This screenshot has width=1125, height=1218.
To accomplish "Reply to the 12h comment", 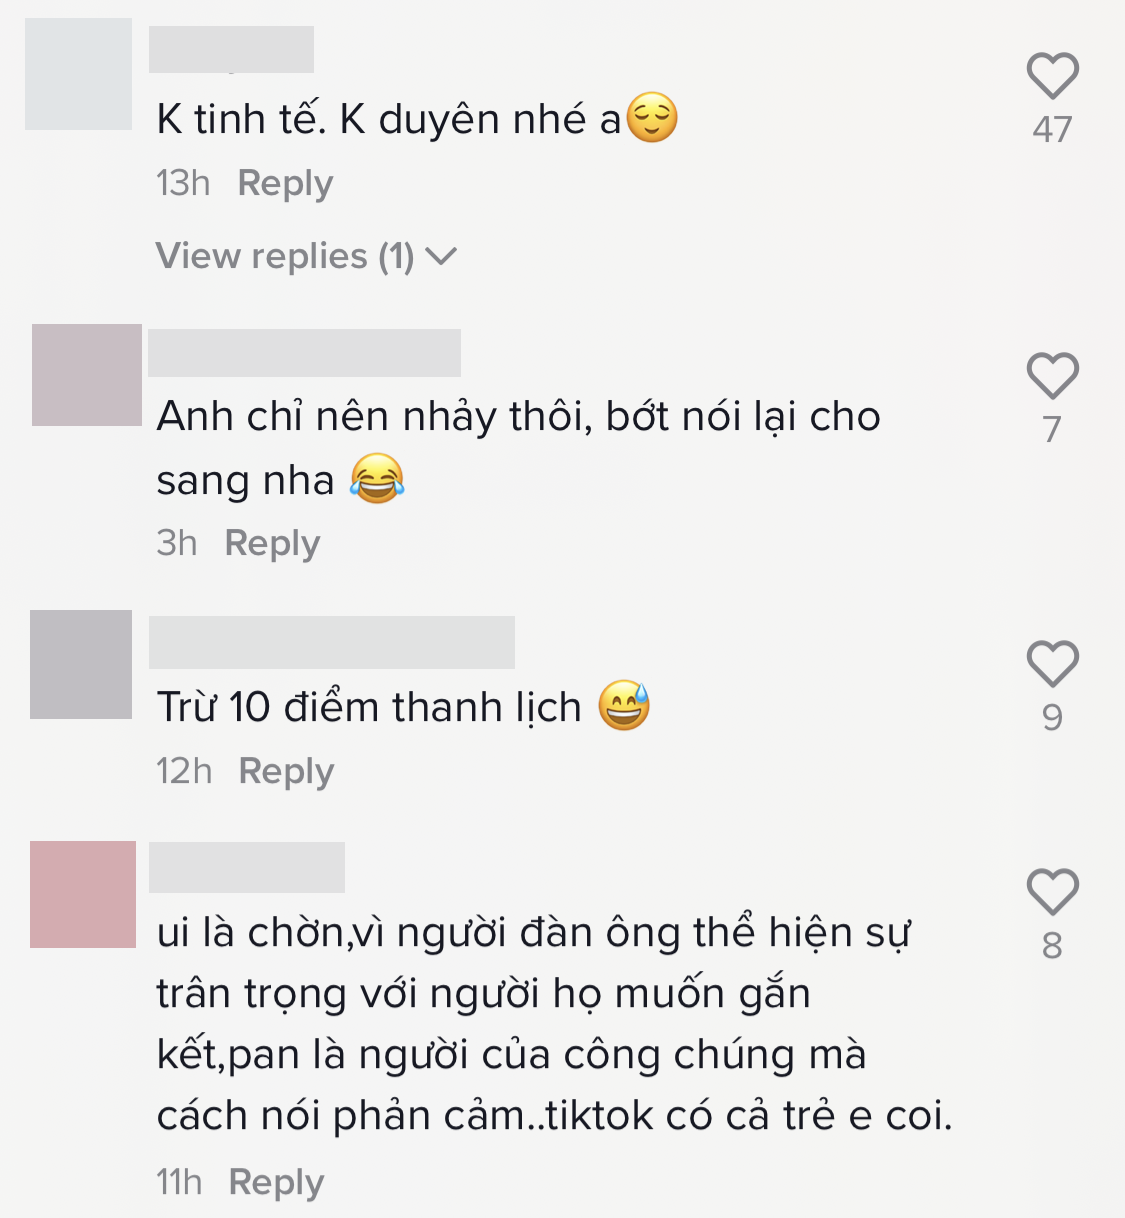I will pyautogui.click(x=286, y=772).
